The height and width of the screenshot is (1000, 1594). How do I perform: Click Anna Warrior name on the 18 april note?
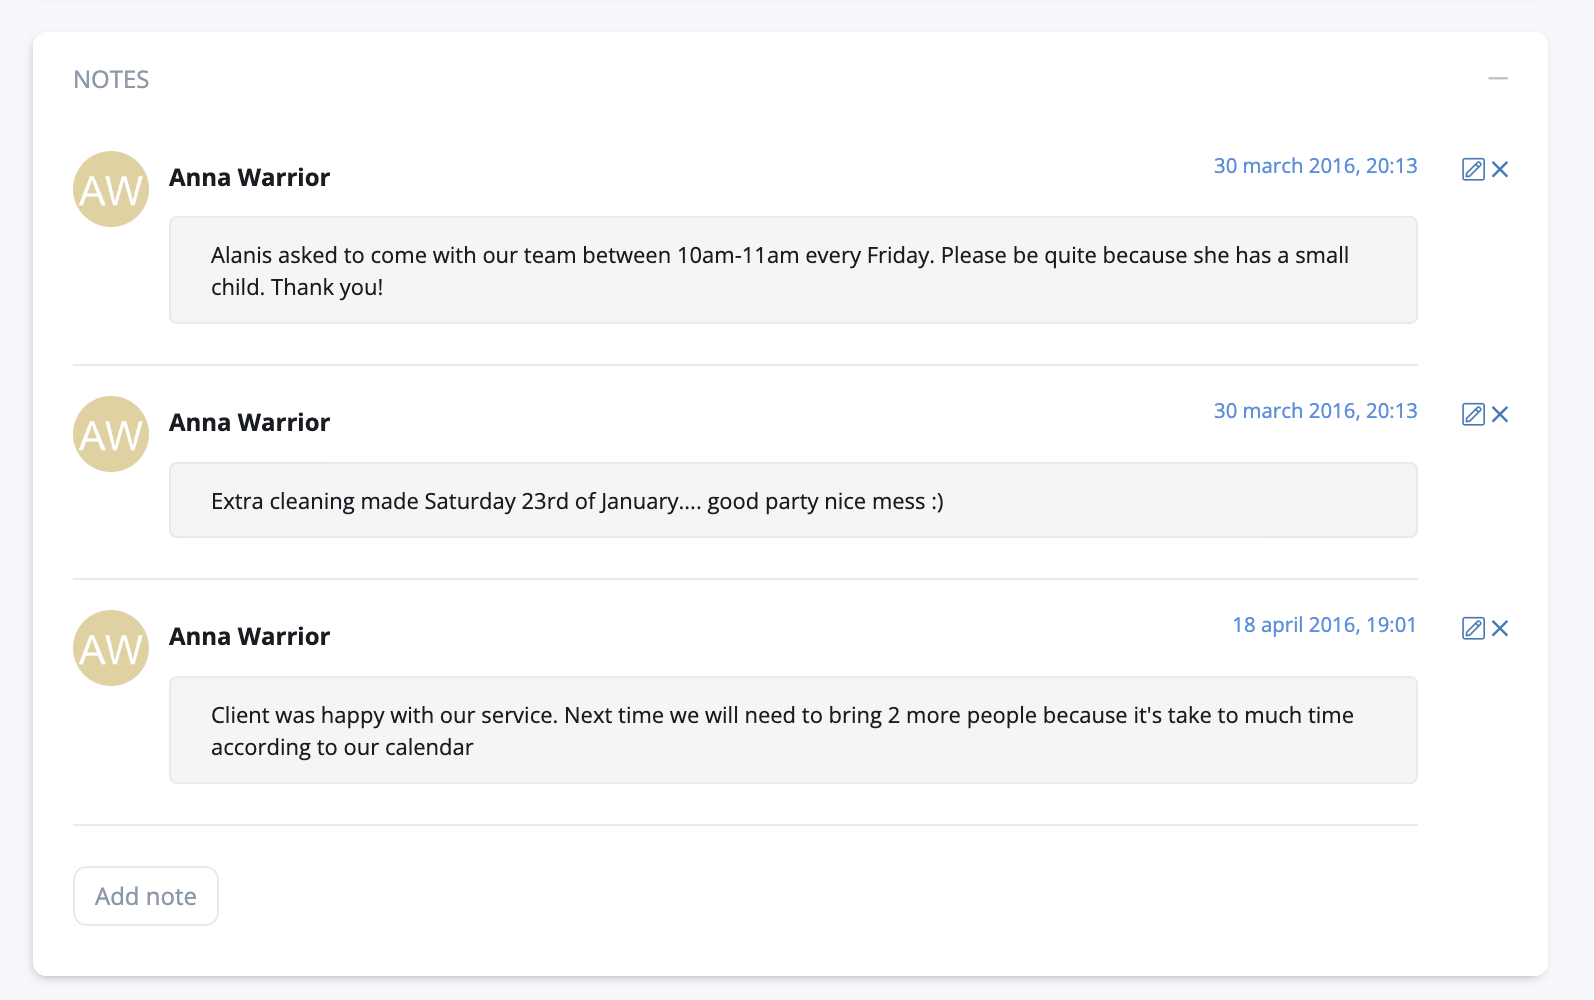tap(249, 637)
